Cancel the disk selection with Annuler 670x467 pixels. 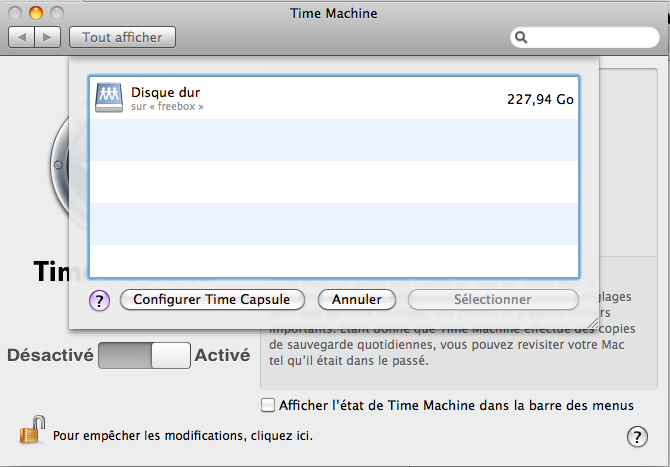point(357,299)
